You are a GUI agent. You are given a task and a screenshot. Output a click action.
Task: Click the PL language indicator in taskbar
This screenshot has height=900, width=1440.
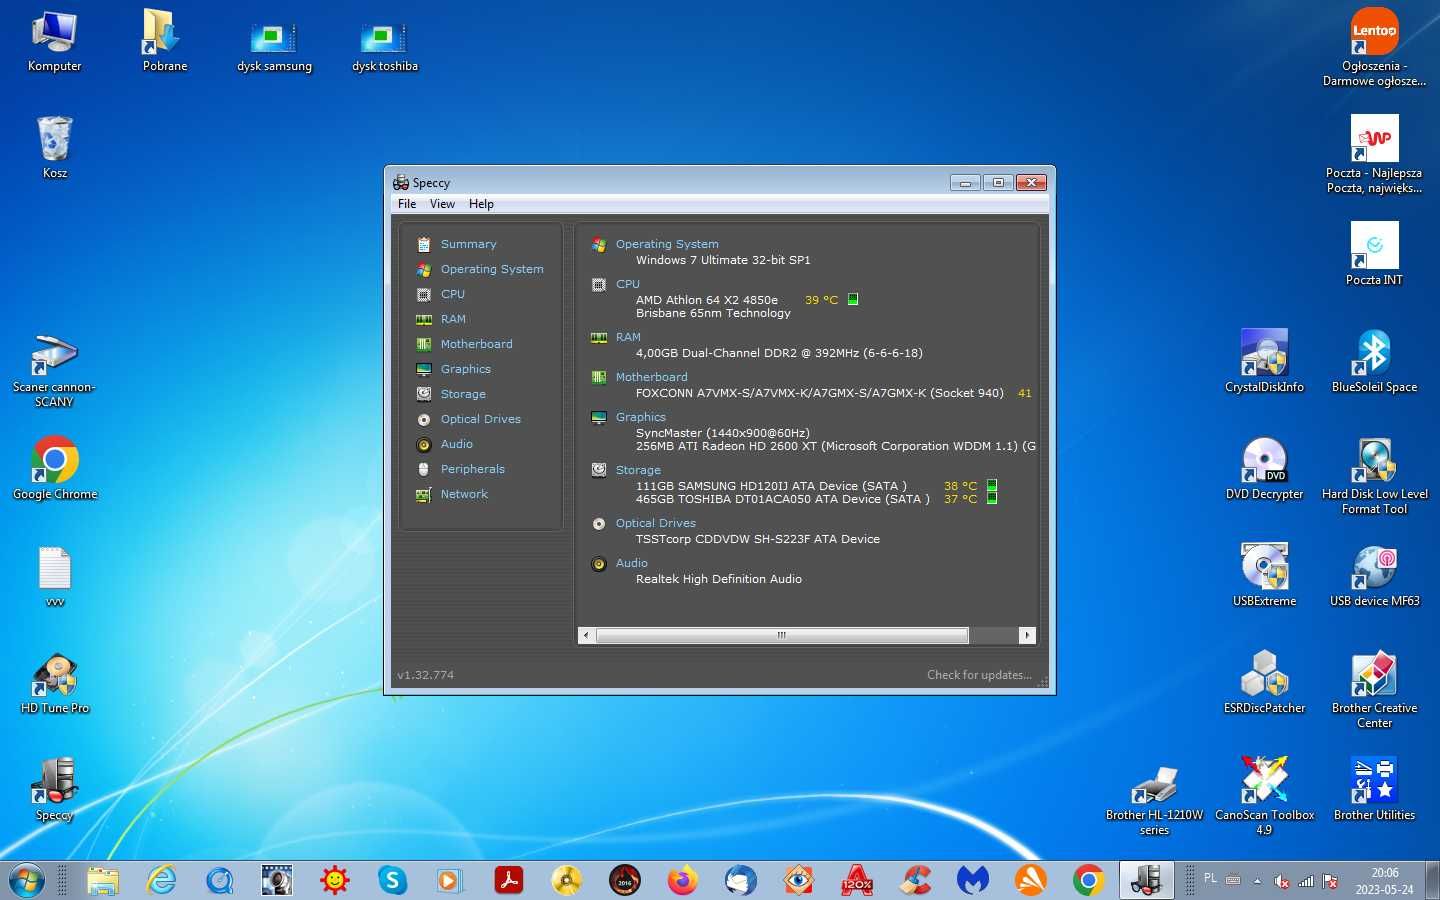tap(1210, 878)
